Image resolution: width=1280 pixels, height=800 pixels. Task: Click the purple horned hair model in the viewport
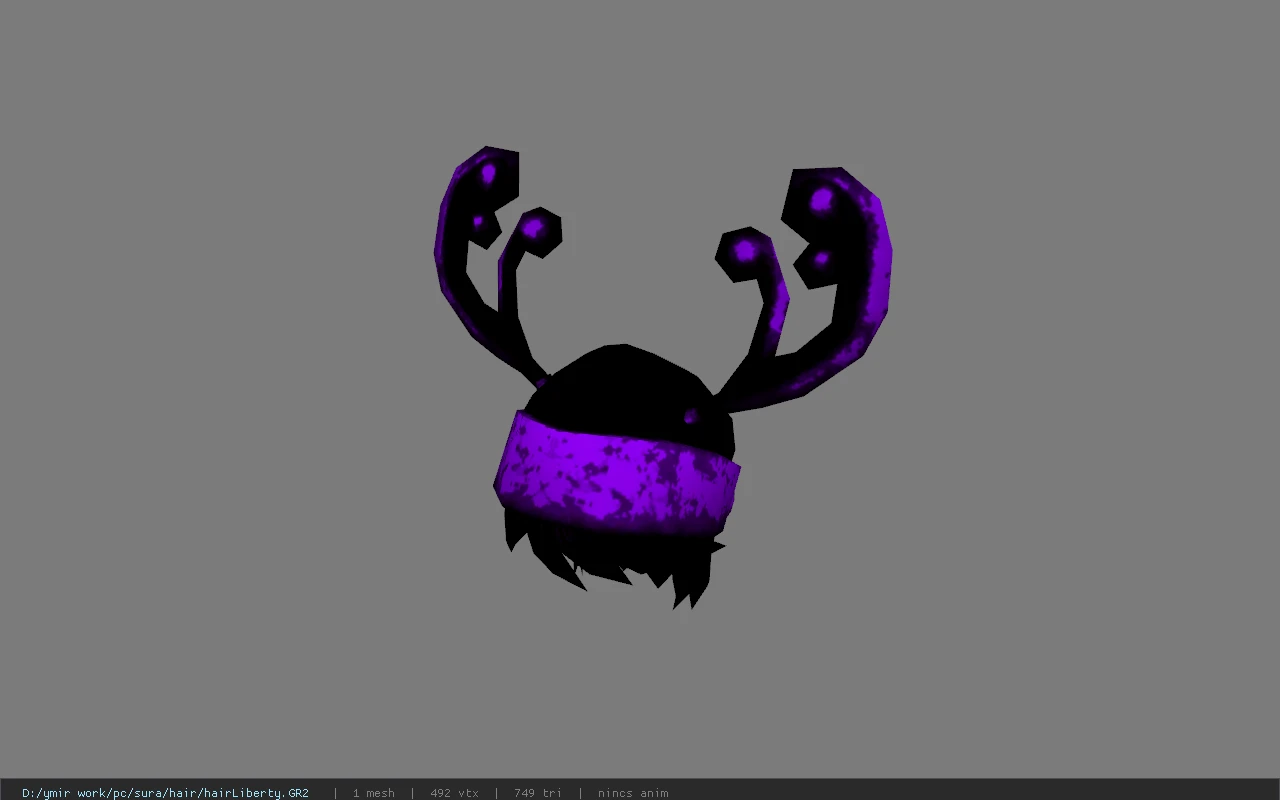click(662, 378)
